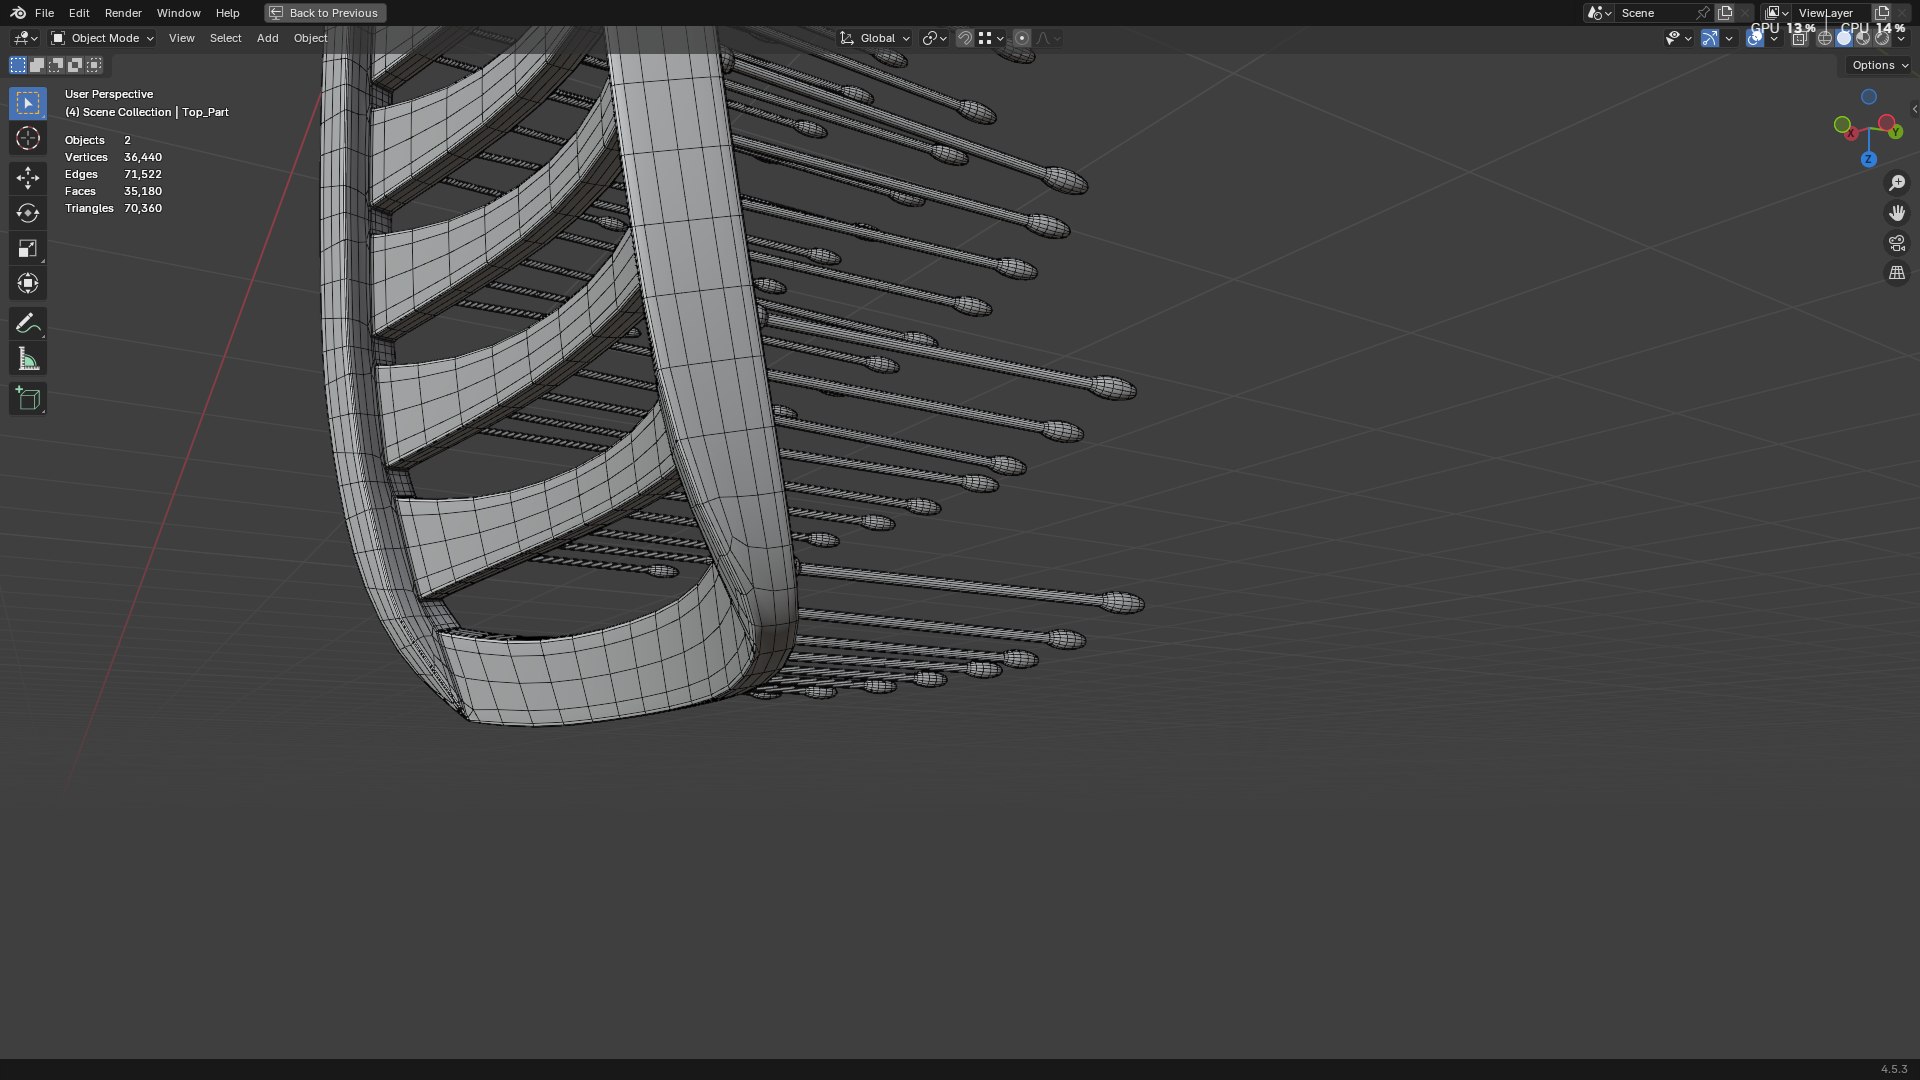
Task: Click the Scene name field
Action: [1653, 13]
